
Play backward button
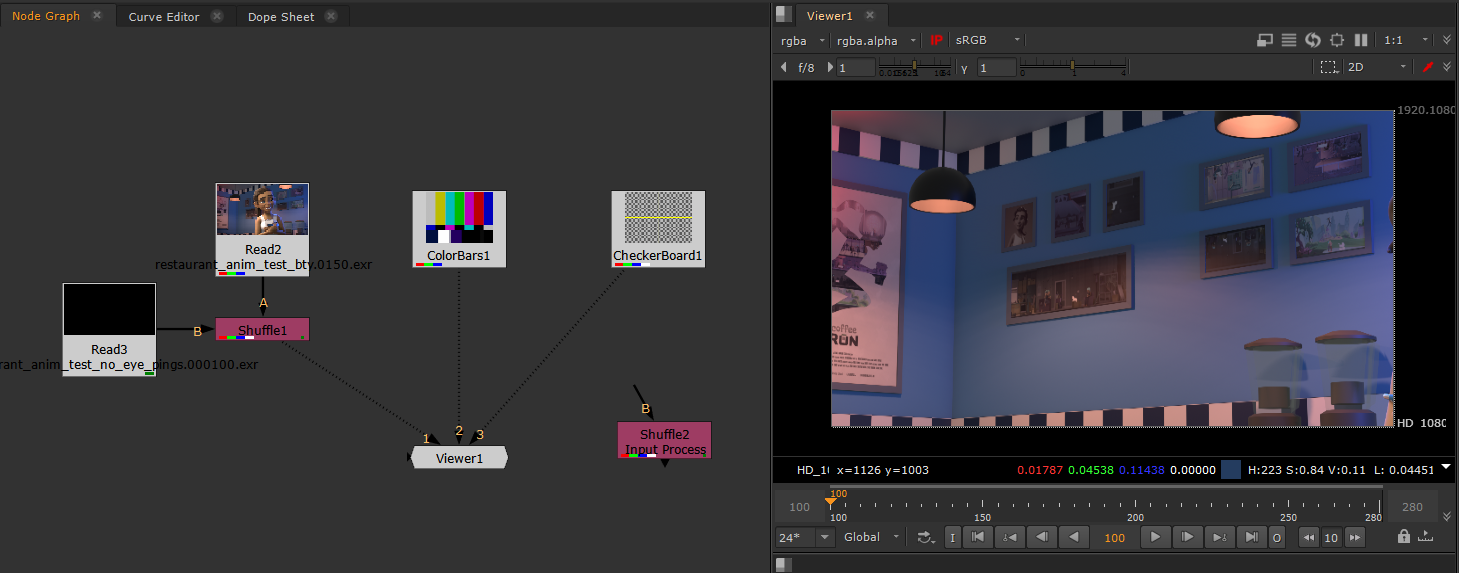pos(1073,538)
